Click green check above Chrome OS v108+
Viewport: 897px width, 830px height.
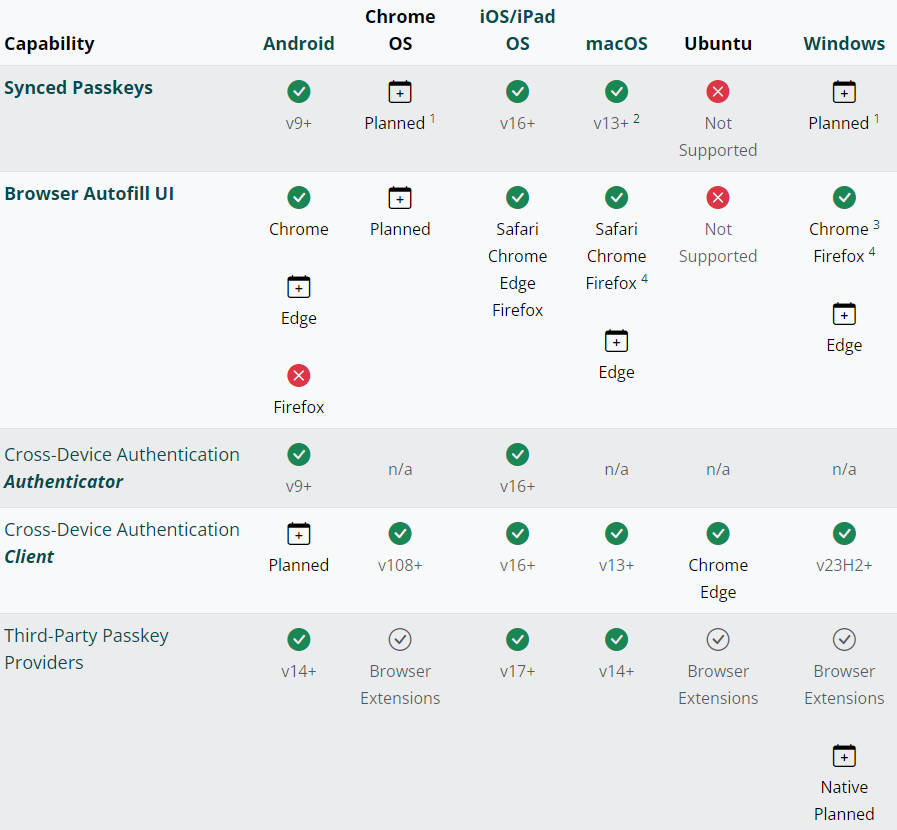pyautogui.click(x=400, y=534)
